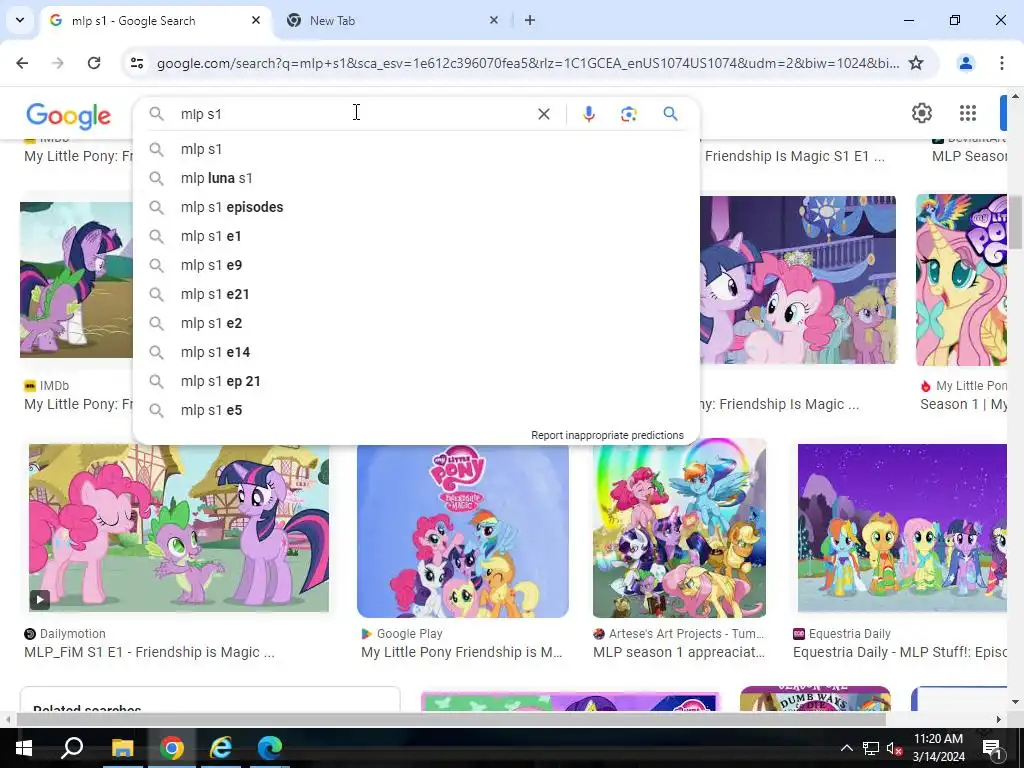Open File Explorer from the taskbar
The width and height of the screenshot is (1024, 768).
pyautogui.click(x=122, y=748)
